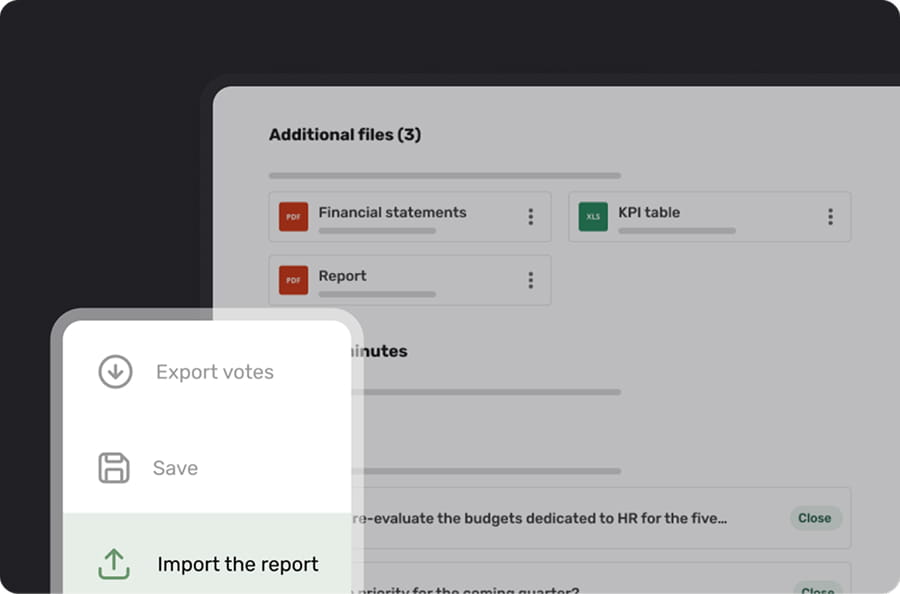Open the three-dot menu for Financial statements

click(530, 217)
